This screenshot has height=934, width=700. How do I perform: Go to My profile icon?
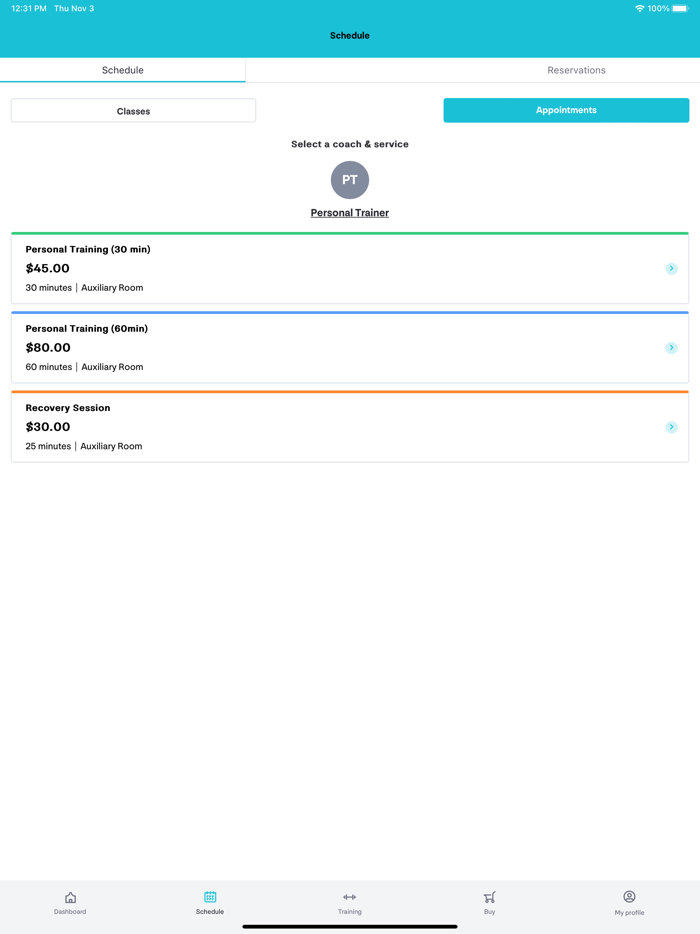(629, 898)
